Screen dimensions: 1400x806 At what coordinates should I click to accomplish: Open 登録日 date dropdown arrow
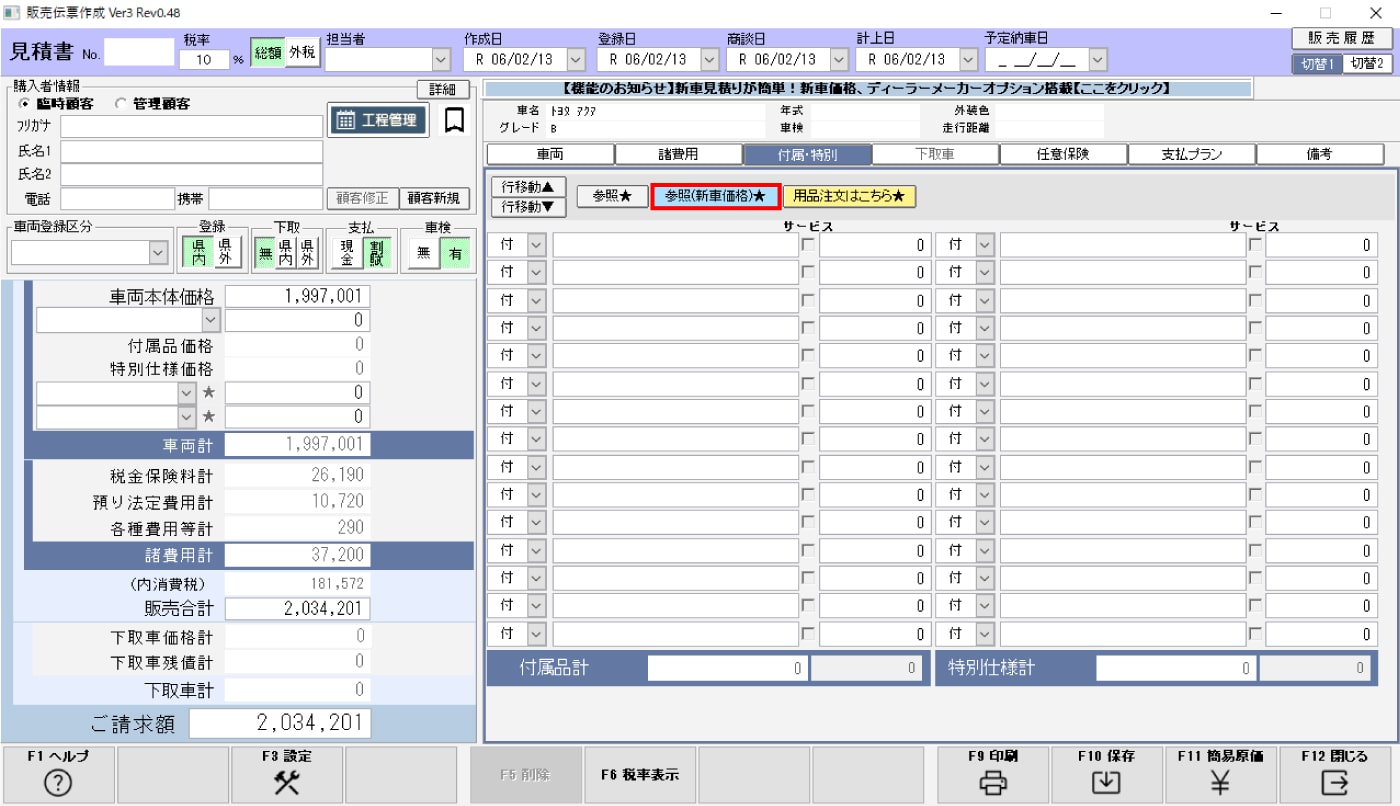coord(709,59)
